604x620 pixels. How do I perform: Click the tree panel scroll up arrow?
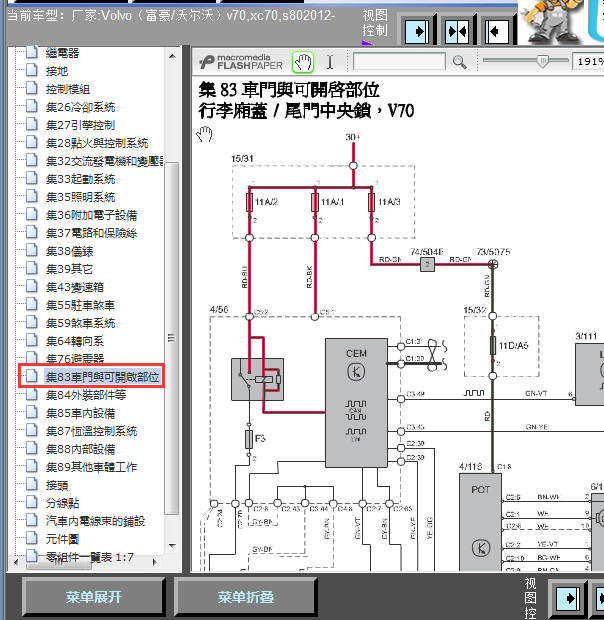(x=172, y=57)
